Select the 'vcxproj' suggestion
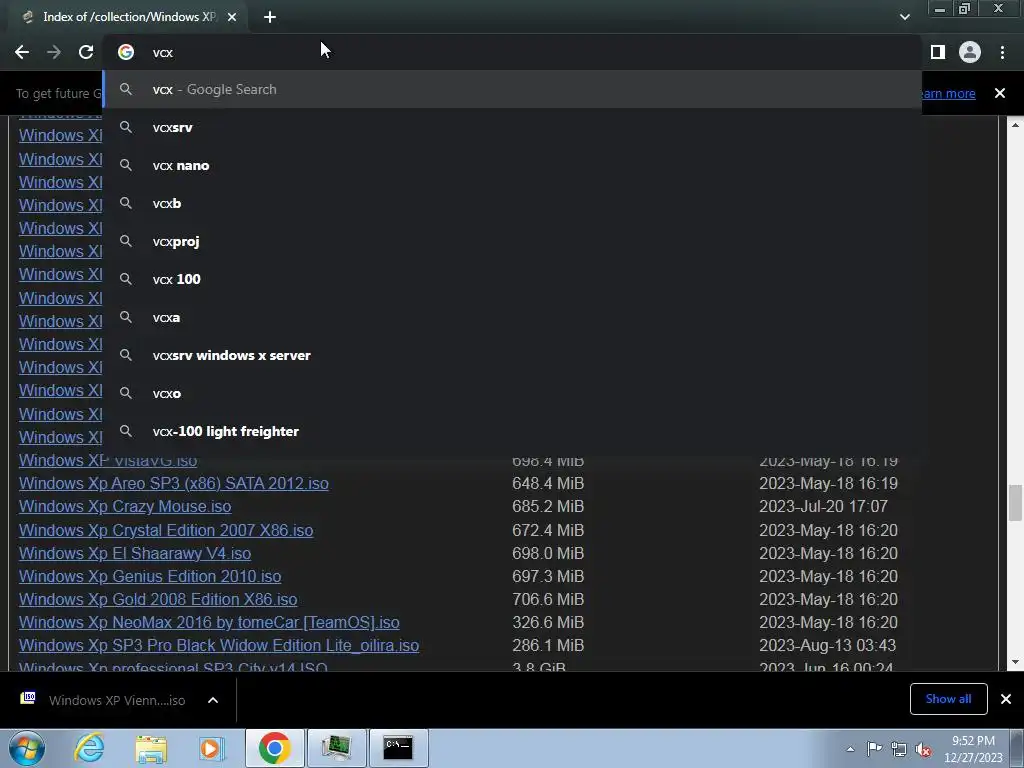The width and height of the screenshot is (1024, 768). 512,241
